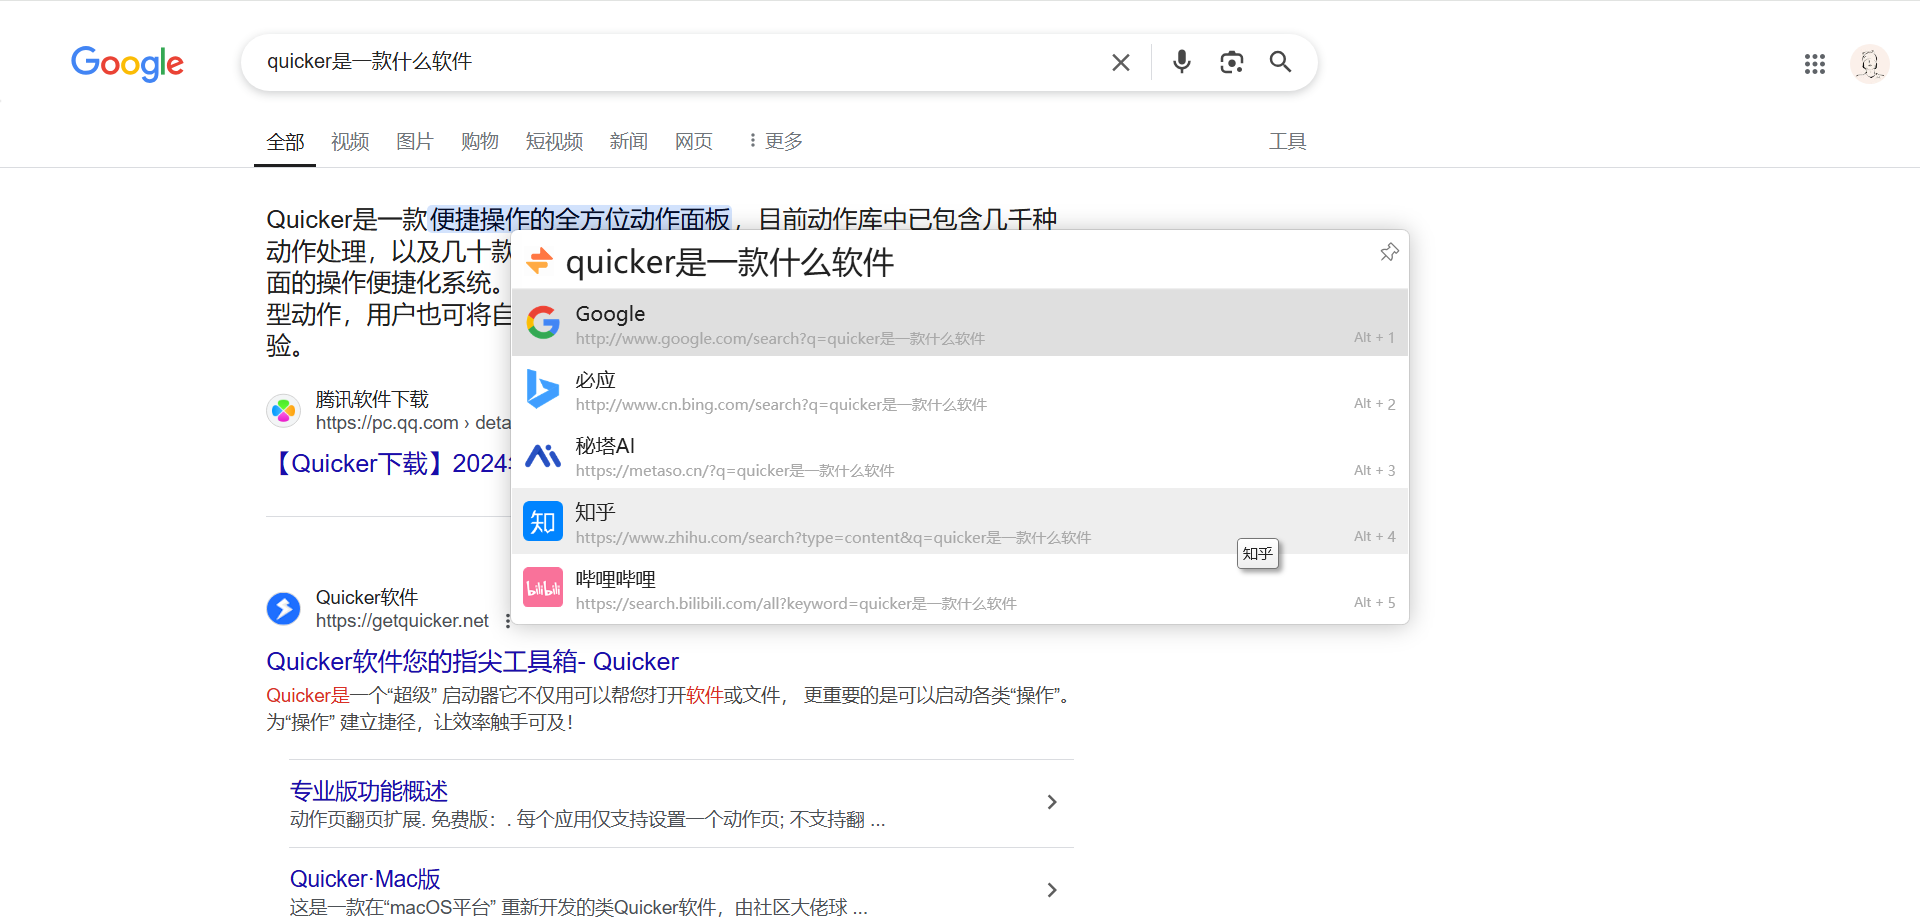Viewport: 1920px width, 922px height.
Task: Choose the 知乎 search entry
Action: tap(960, 522)
